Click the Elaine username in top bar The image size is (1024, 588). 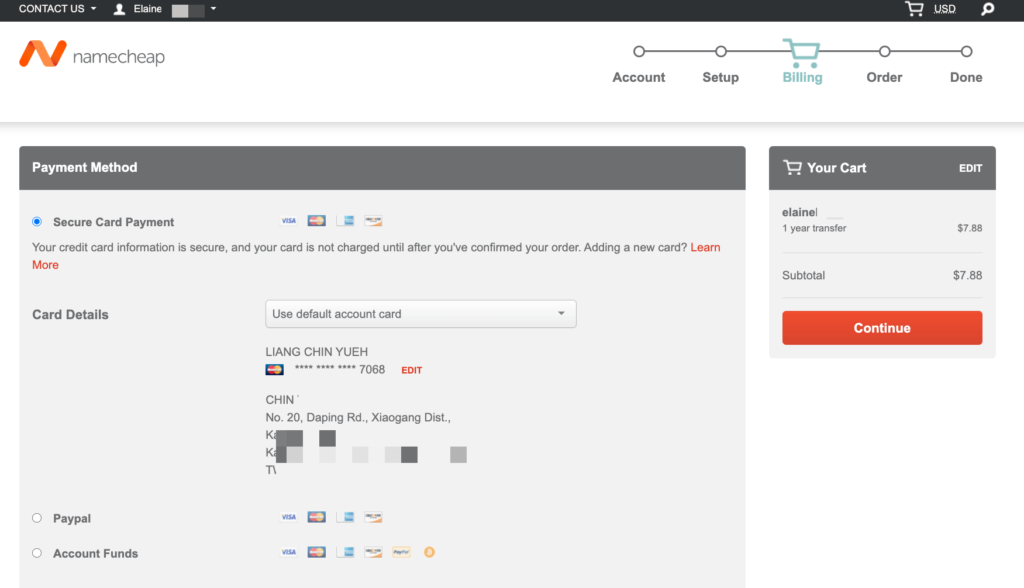(148, 9)
